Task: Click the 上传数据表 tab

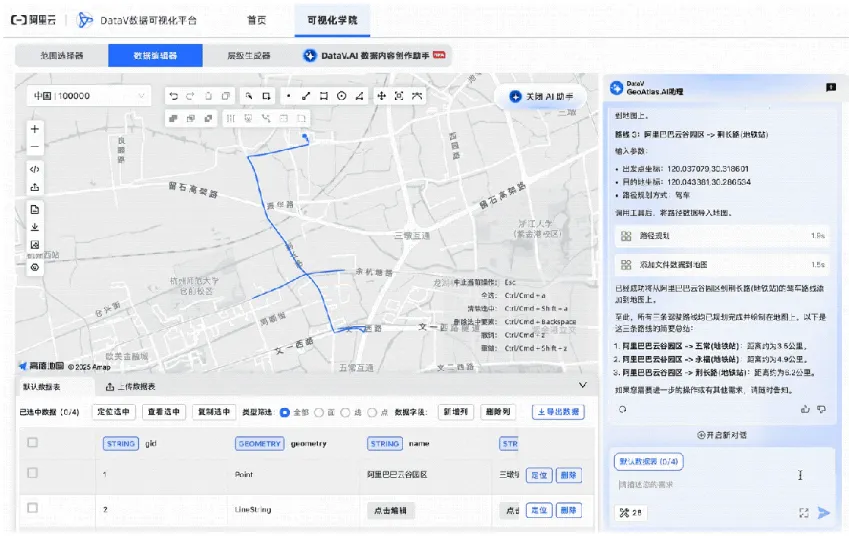Action: (x=130, y=387)
